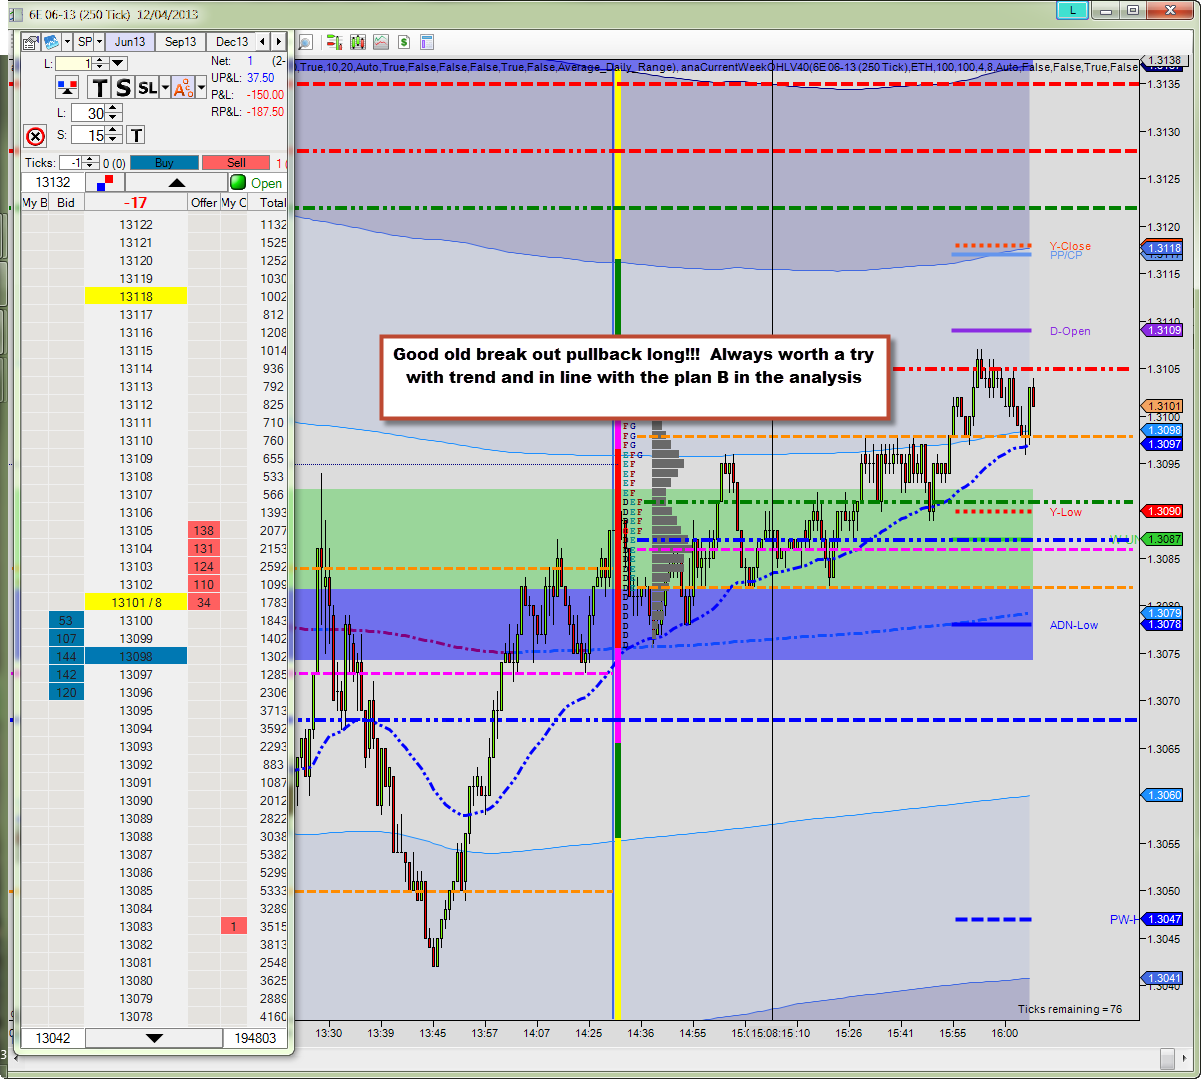Click the blue Buy button
Image resolution: width=1201 pixels, height=1079 pixels.
click(164, 162)
